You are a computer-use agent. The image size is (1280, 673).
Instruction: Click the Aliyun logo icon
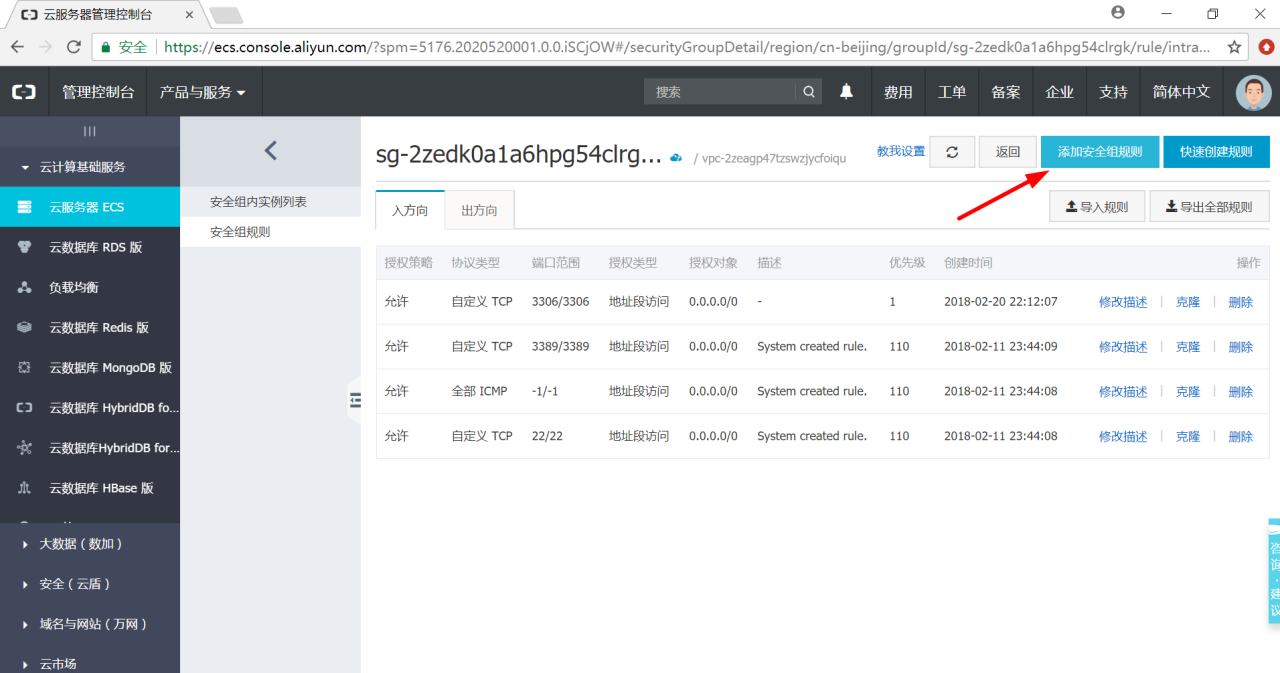[24, 92]
